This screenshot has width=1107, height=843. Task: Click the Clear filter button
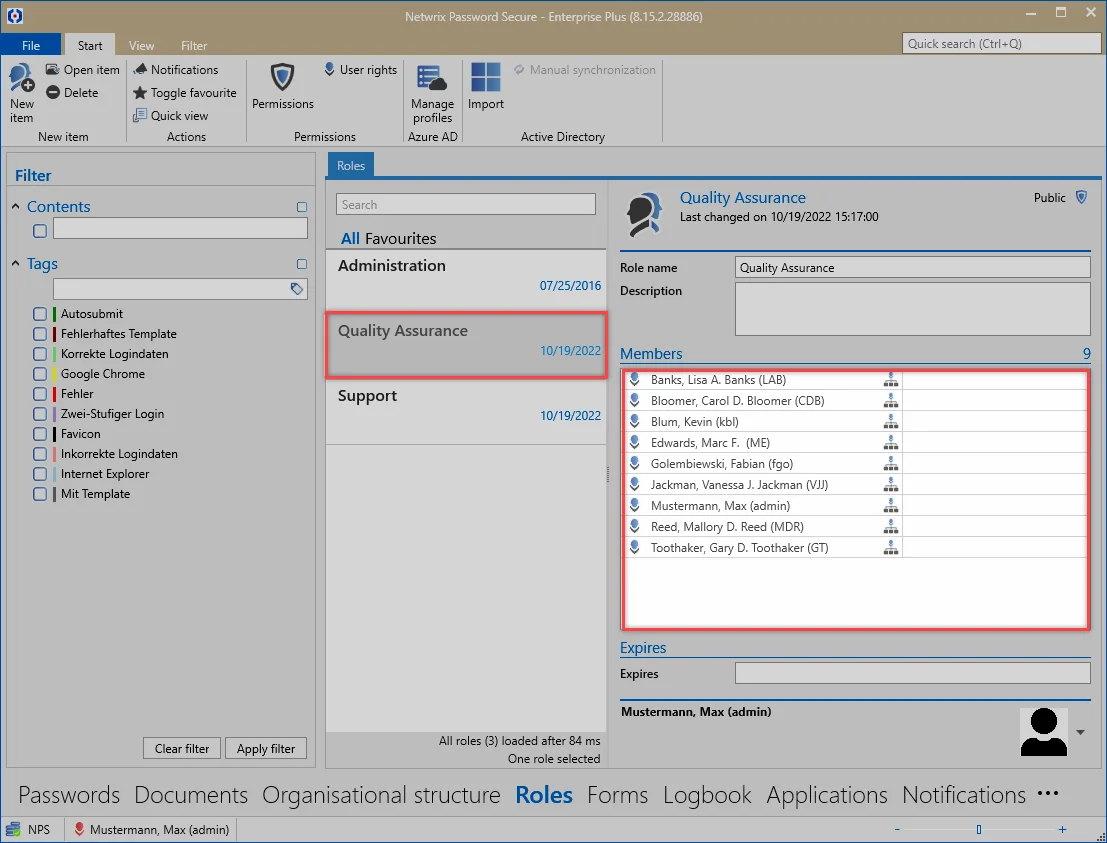182,748
